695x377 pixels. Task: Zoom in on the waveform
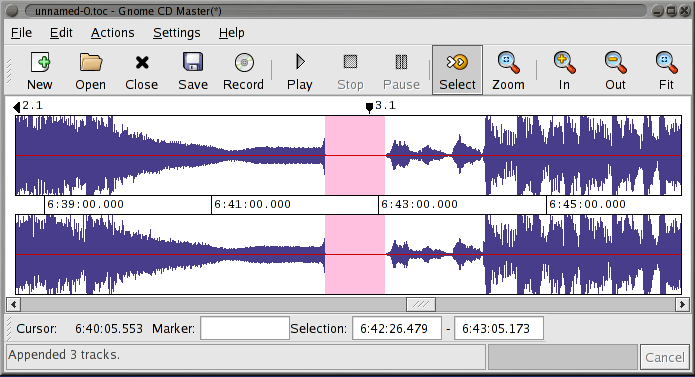[564, 70]
